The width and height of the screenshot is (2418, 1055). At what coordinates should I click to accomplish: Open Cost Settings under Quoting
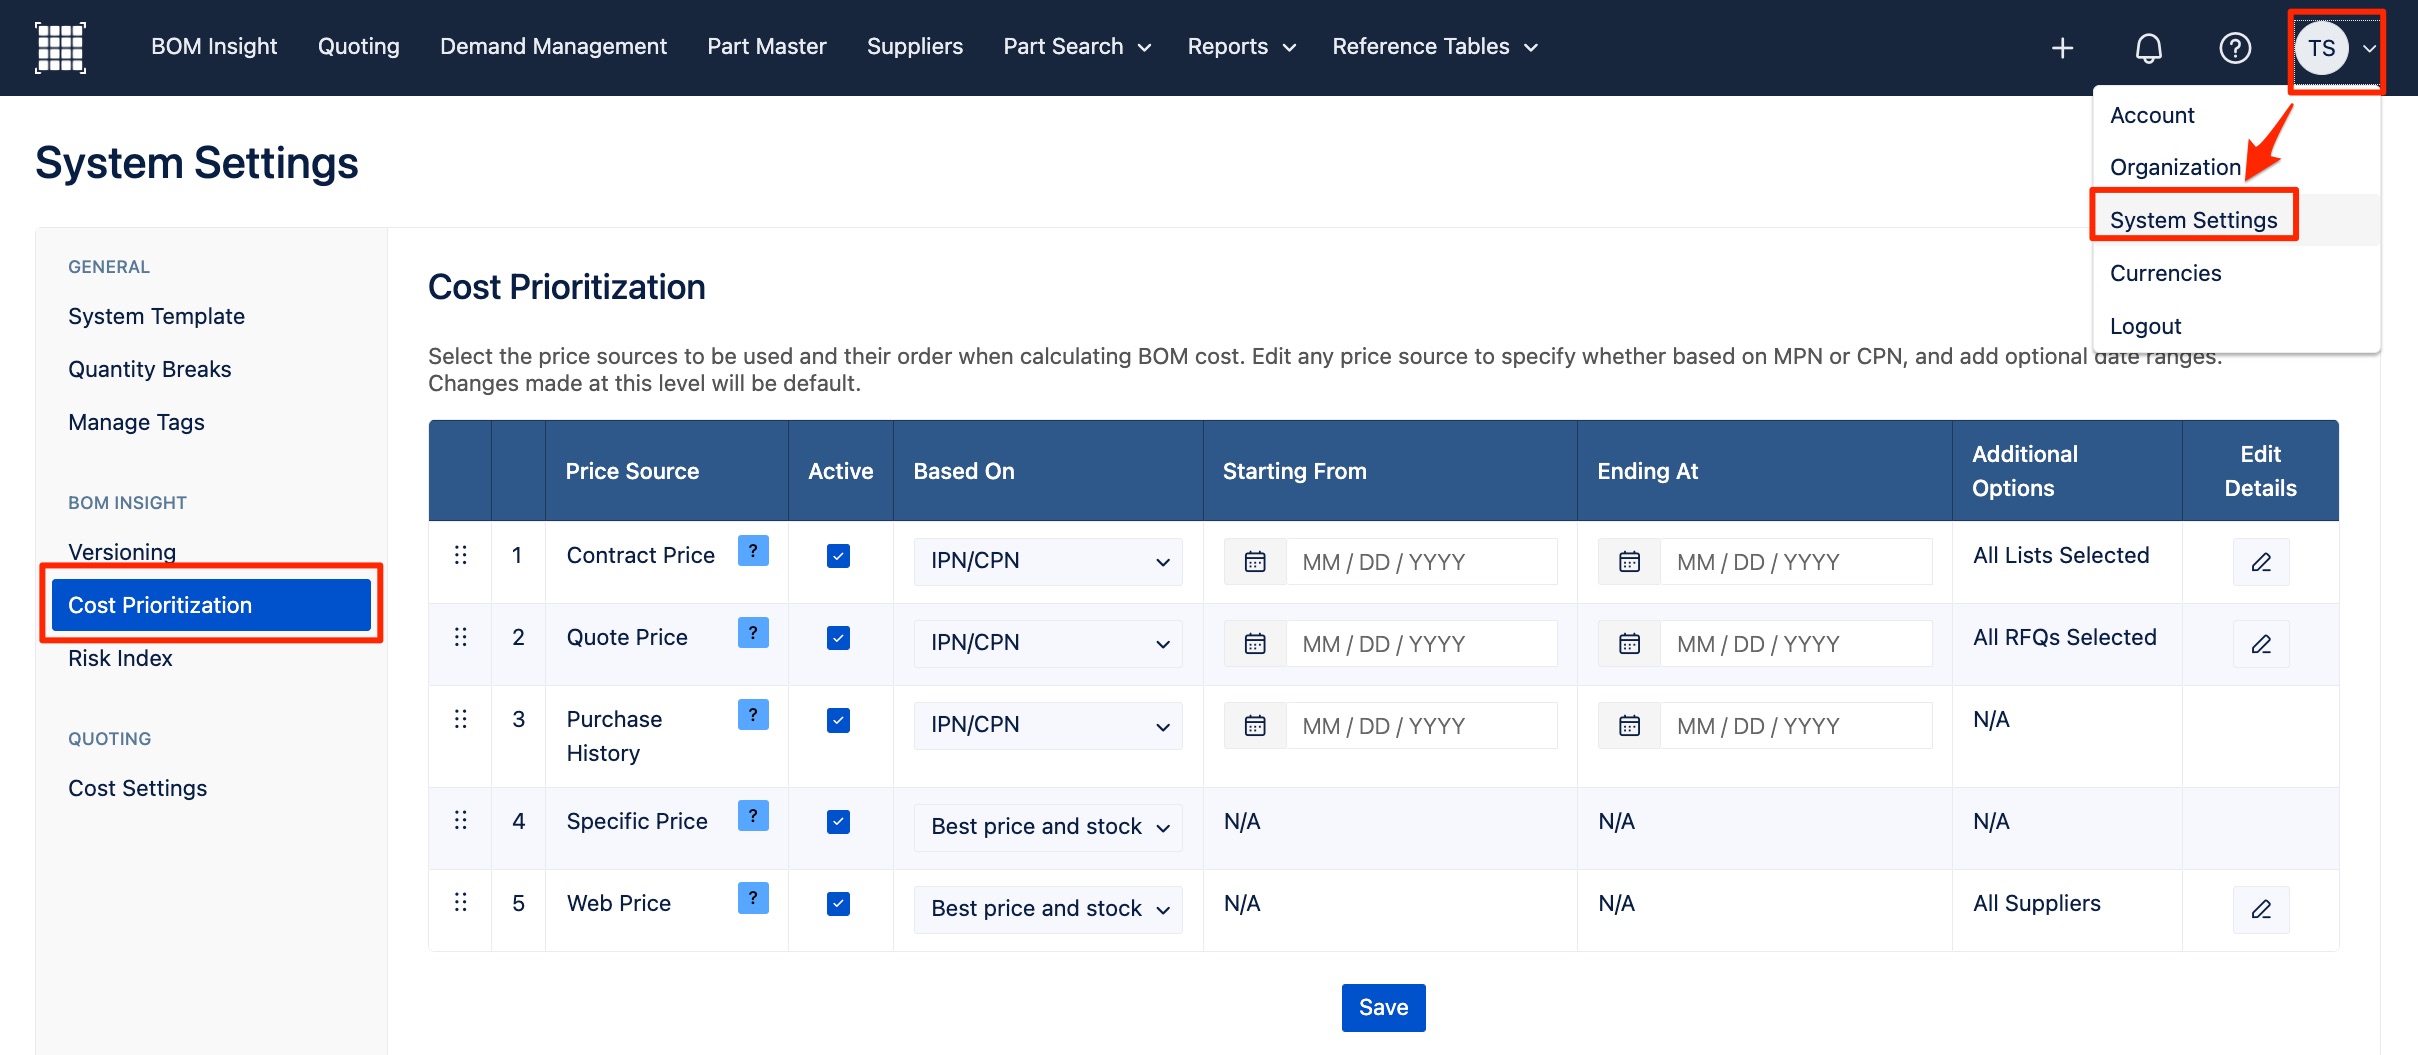137,788
